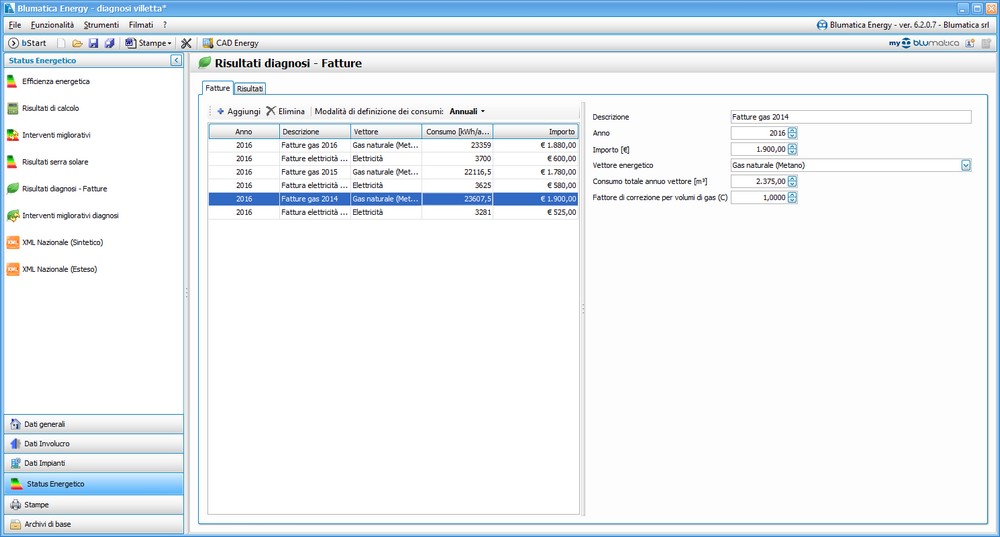The width and height of the screenshot is (1000, 537).
Task: Create a new blank document icon
Action: point(61,43)
